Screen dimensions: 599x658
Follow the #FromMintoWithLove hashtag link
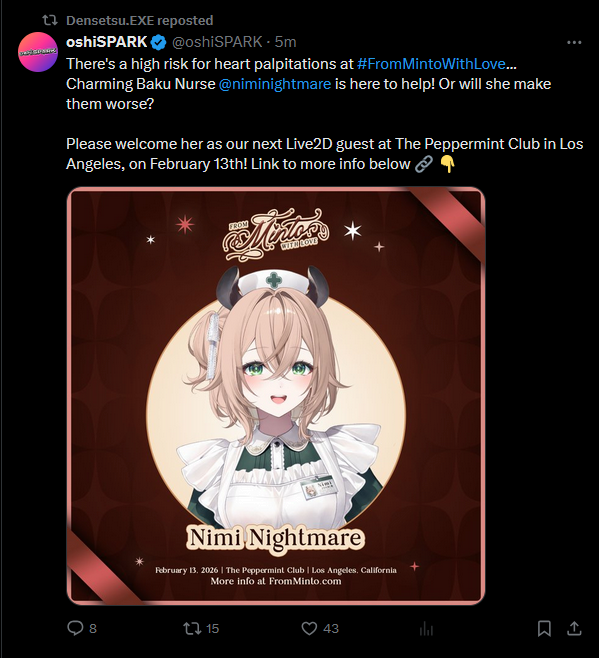(431, 64)
